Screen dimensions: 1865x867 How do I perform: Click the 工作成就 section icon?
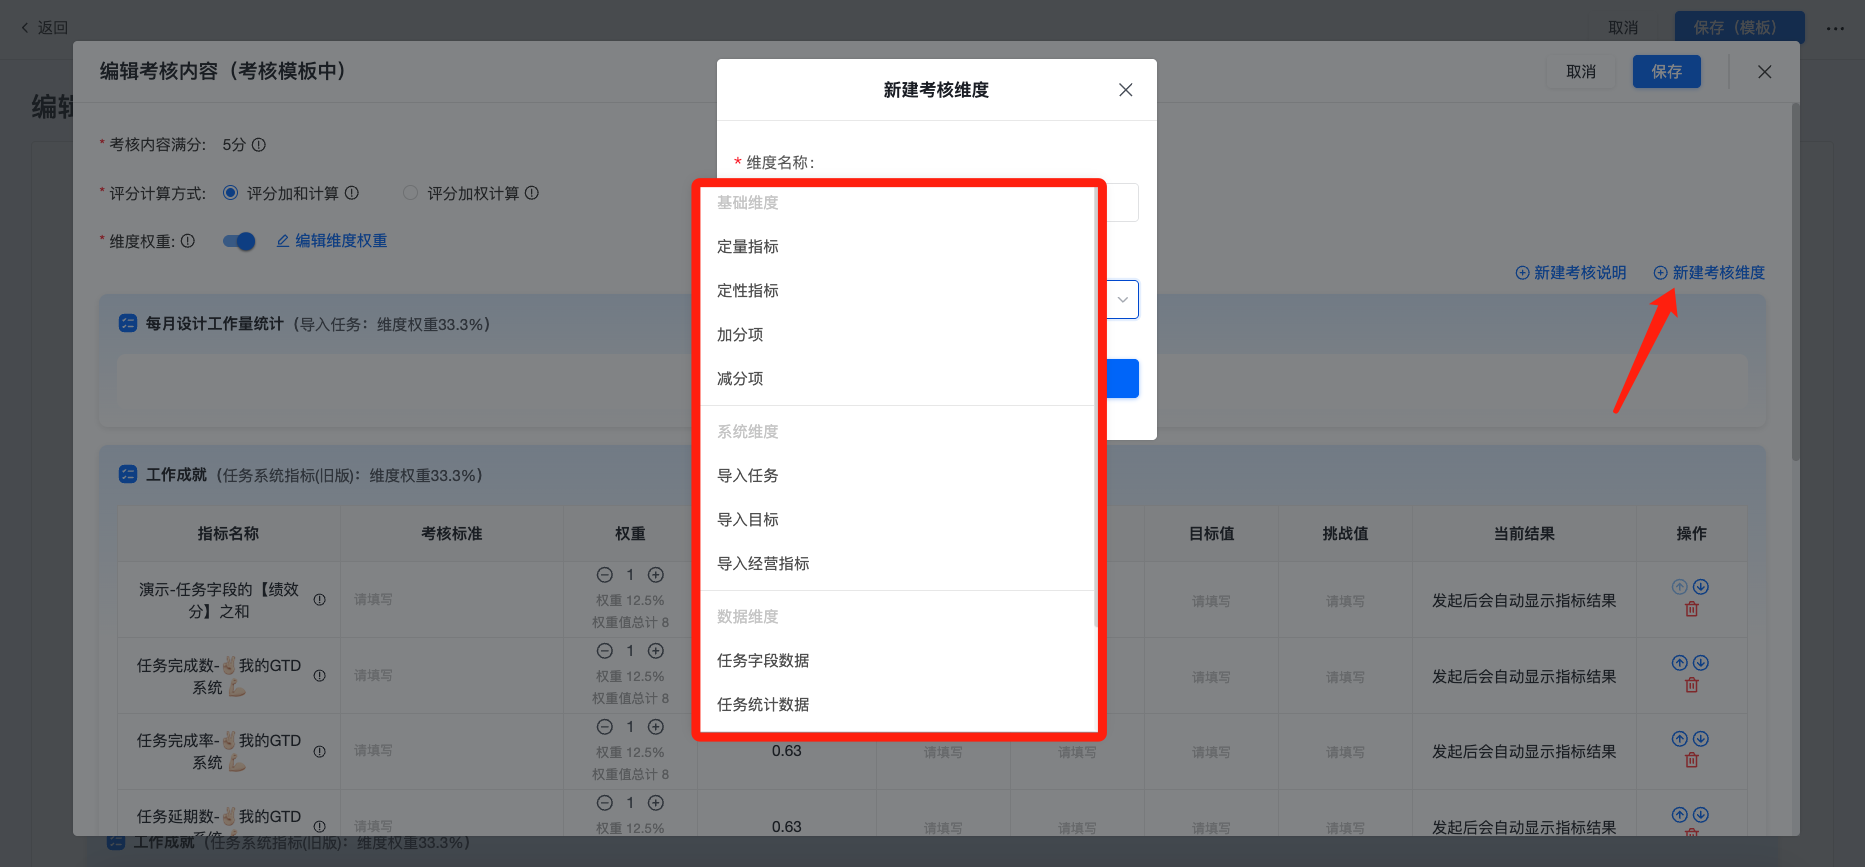point(128,474)
